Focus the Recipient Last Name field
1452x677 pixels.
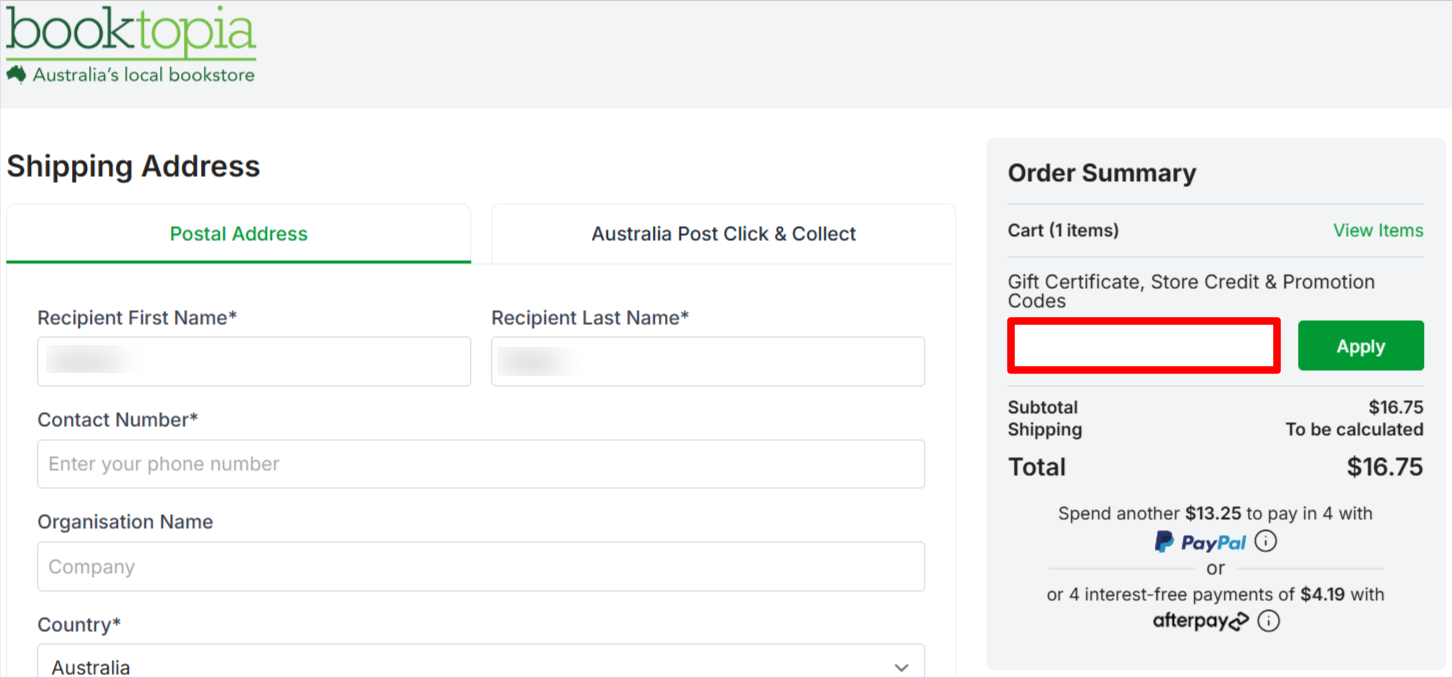[x=708, y=361]
